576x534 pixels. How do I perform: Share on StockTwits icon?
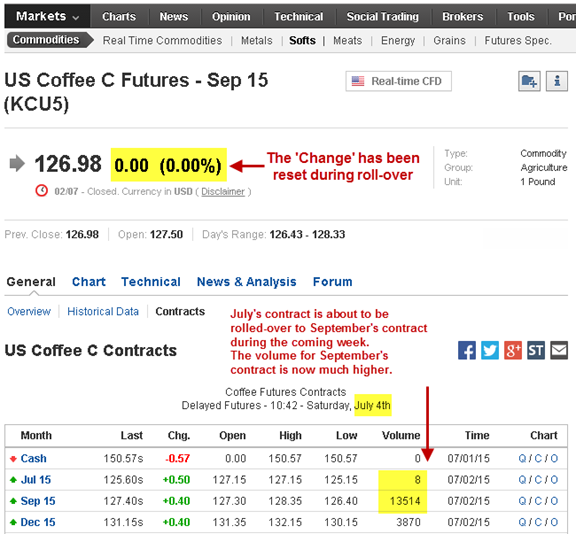click(536, 350)
